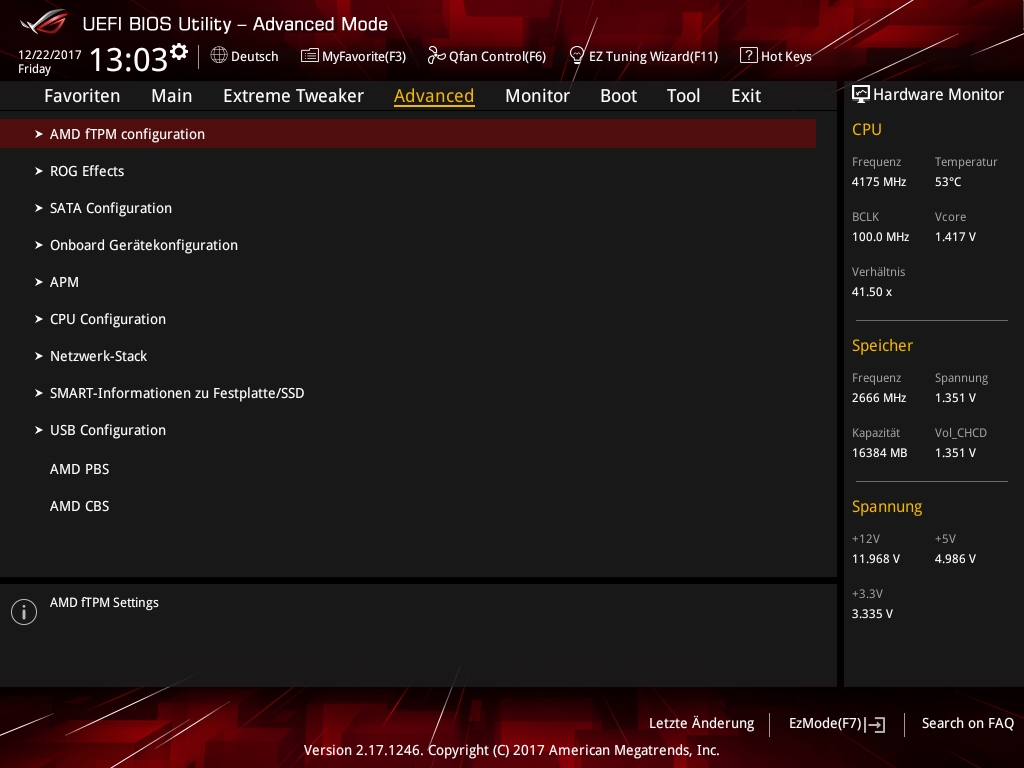Open the CPU Configuration submenu
The width and height of the screenshot is (1024, 768).
[108, 319]
